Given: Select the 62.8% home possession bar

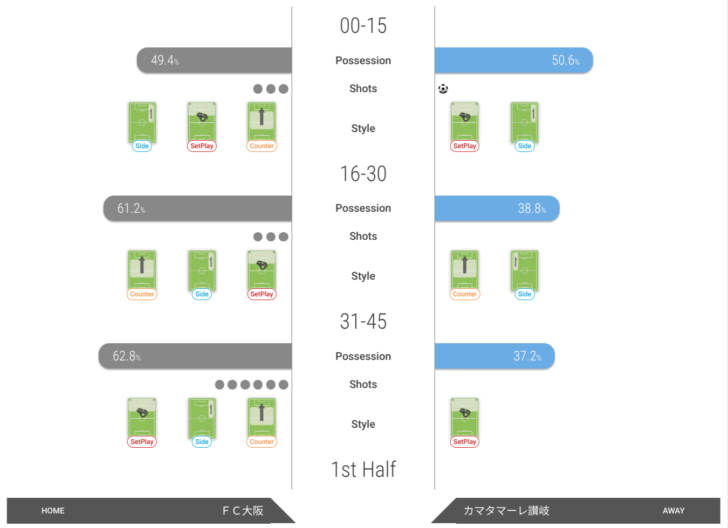Looking at the screenshot, I should coord(195,357).
